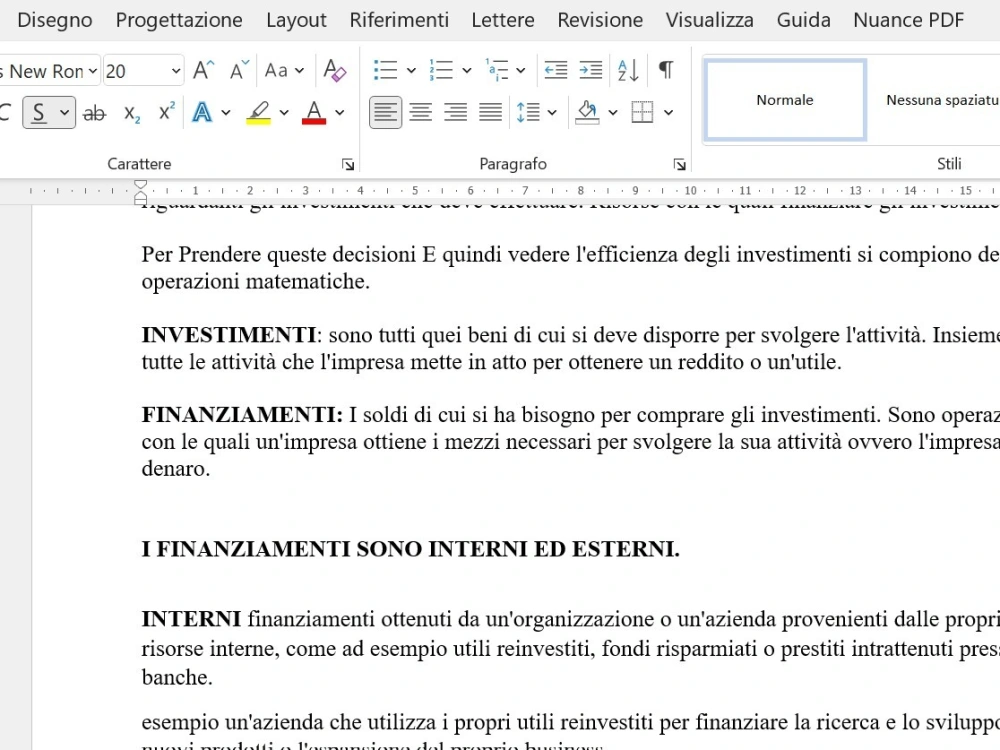Open the Progettazione tab
Viewport: 1000px width, 750px height.
pos(179,20)
